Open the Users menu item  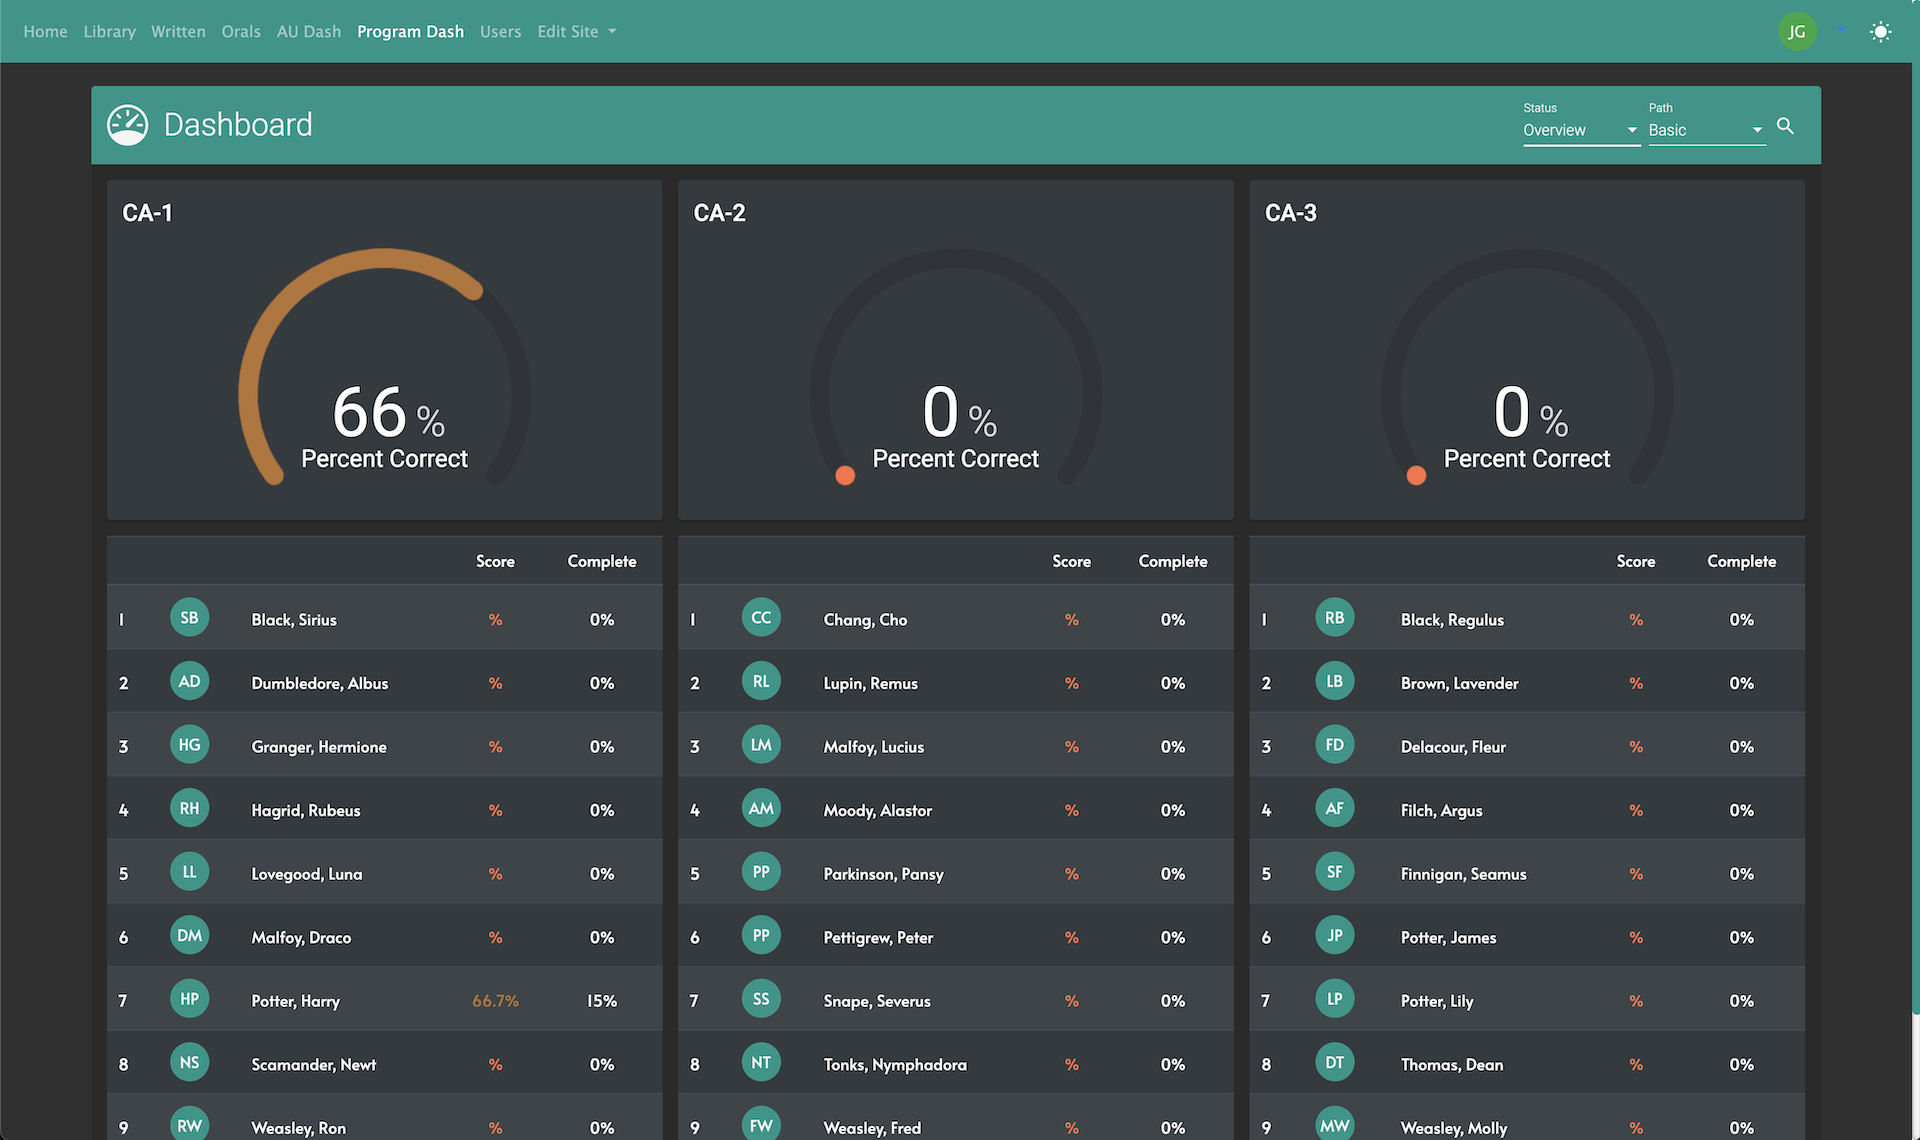pos(500,32)
